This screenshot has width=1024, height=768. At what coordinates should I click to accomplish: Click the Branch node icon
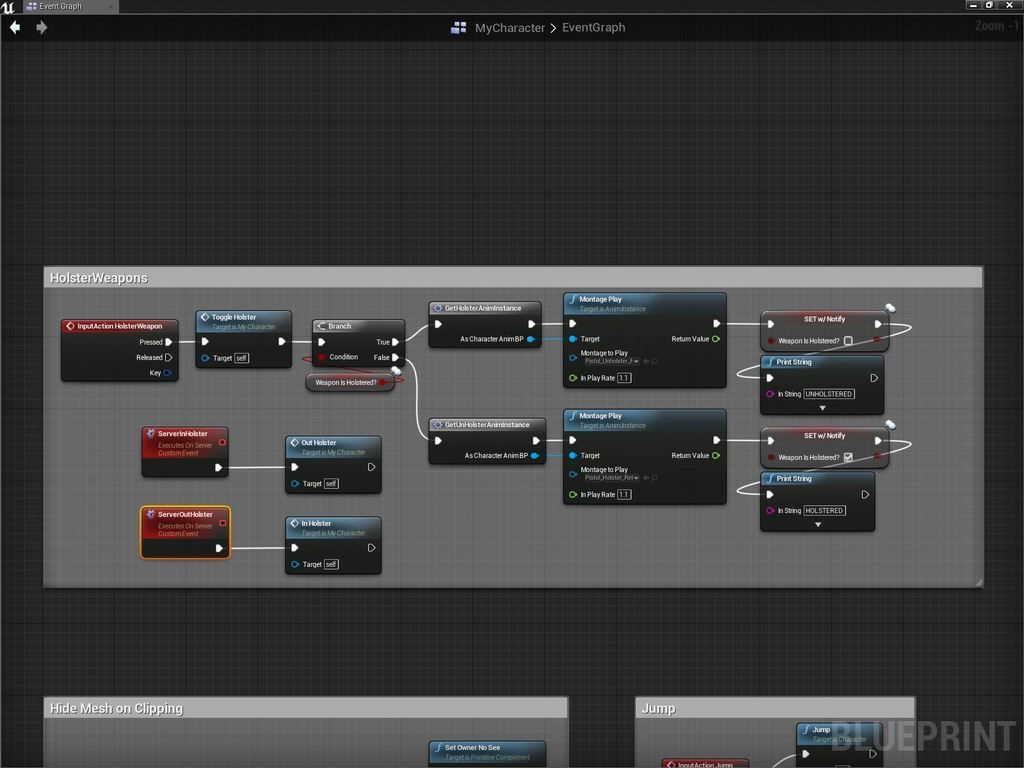coord(321,326)
